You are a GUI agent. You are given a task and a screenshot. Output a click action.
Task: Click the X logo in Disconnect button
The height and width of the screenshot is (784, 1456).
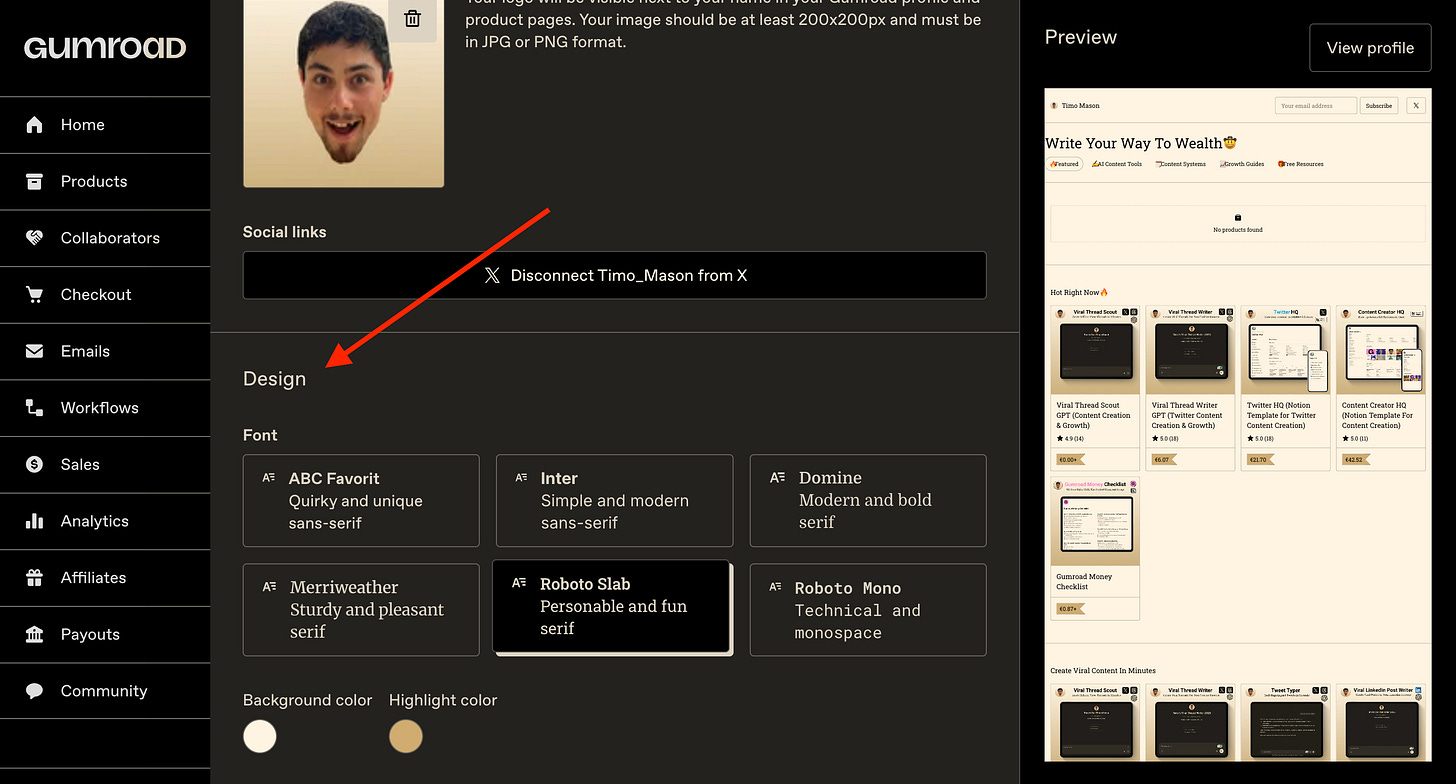(x=492, y=275)
